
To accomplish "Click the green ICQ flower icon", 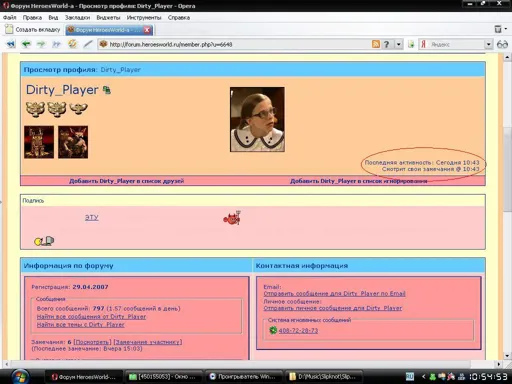I will (x=273, y=330).
